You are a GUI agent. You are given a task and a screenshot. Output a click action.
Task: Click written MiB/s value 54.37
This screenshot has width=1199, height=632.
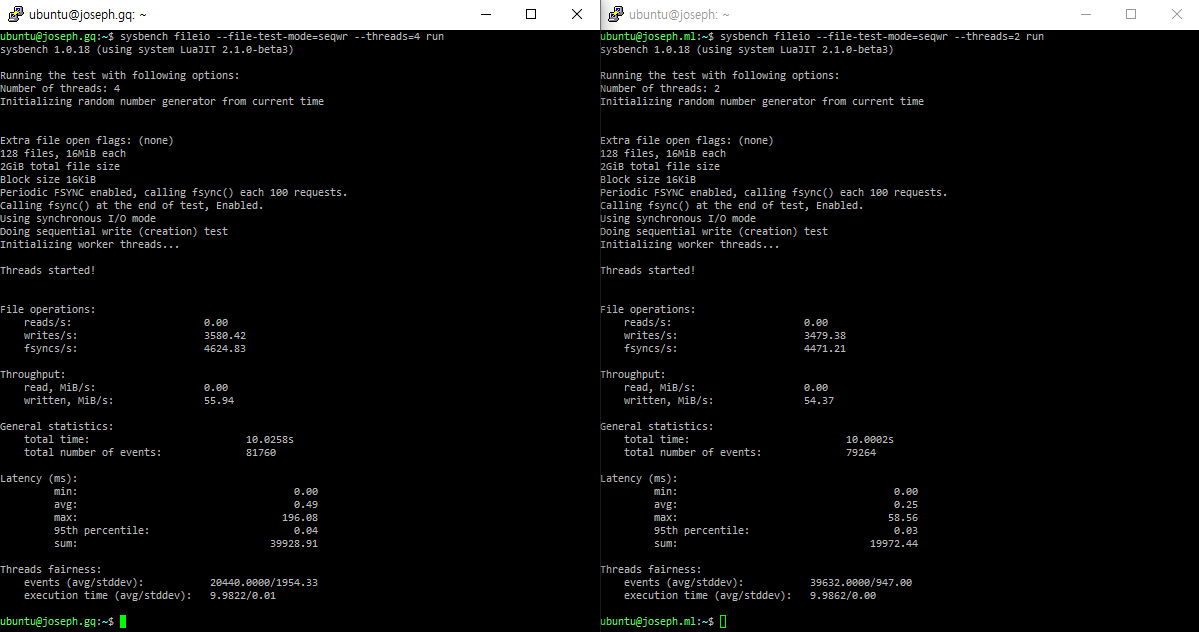[819, 400]
